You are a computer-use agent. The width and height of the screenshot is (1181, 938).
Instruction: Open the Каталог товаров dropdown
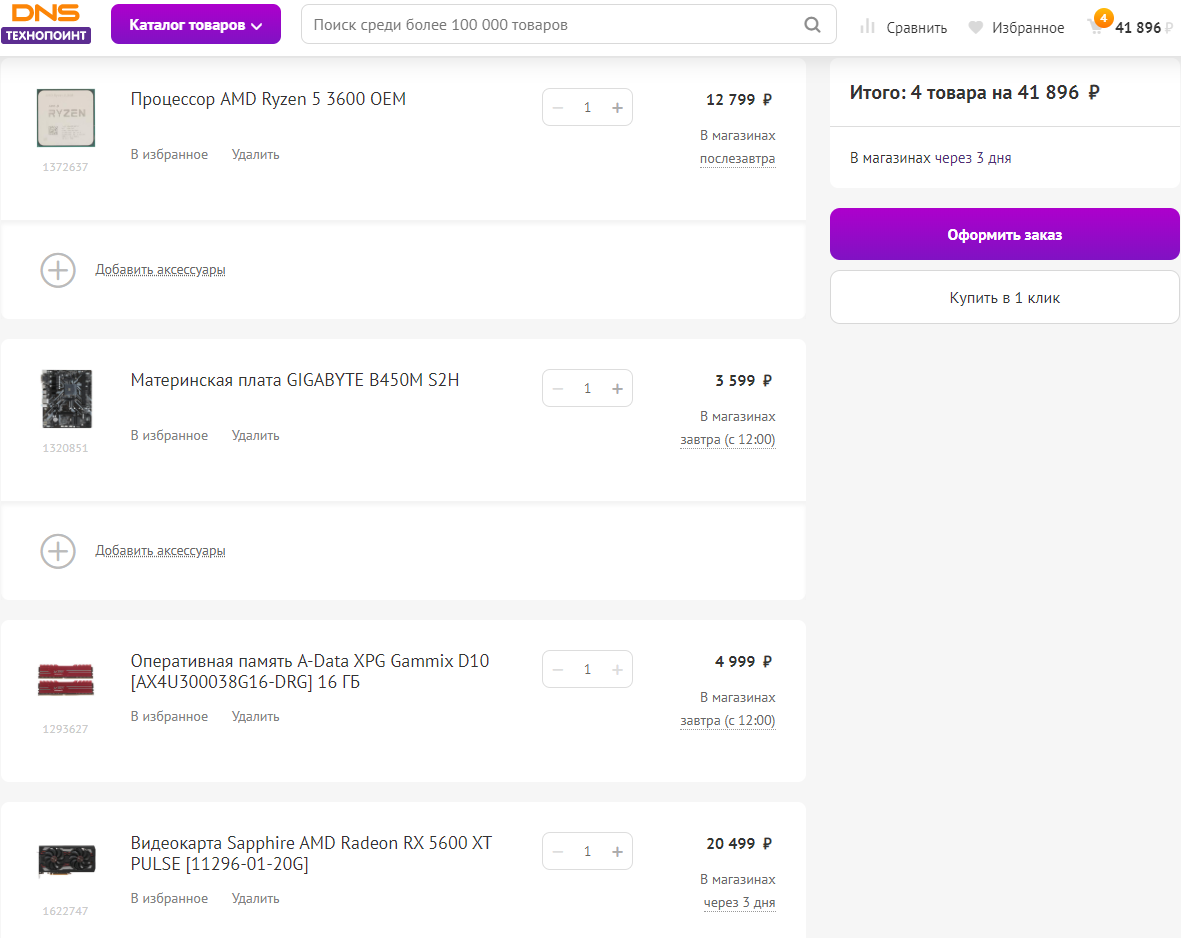[x=196, y=25]
